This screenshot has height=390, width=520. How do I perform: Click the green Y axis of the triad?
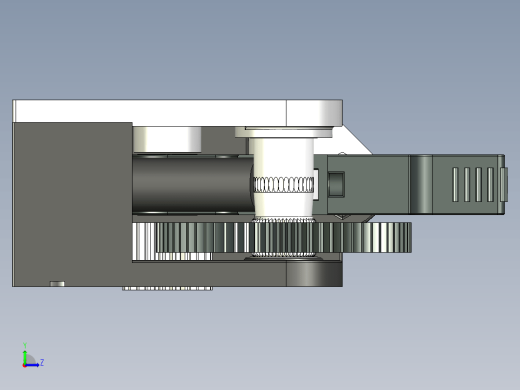(25, 357)
